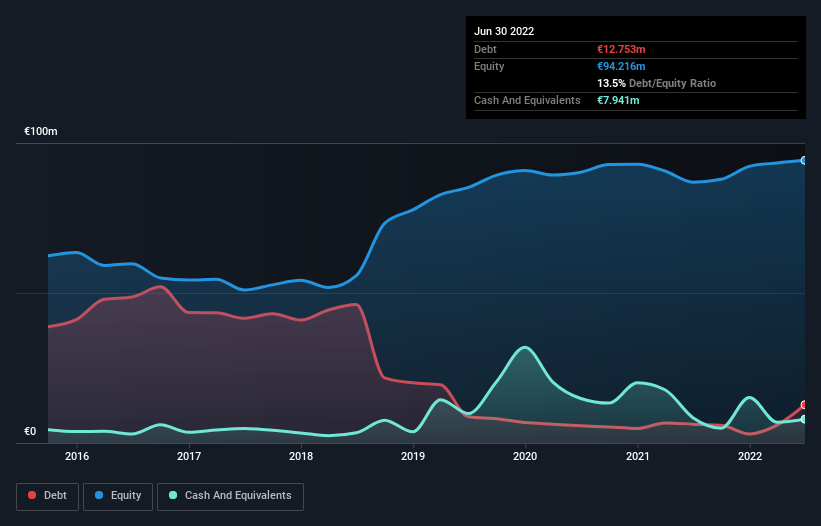Image resolution: width=821 pixels, height=526 pixels.
Task: Click the 2022 x-axis label
Action: click(x=750, y=456)
